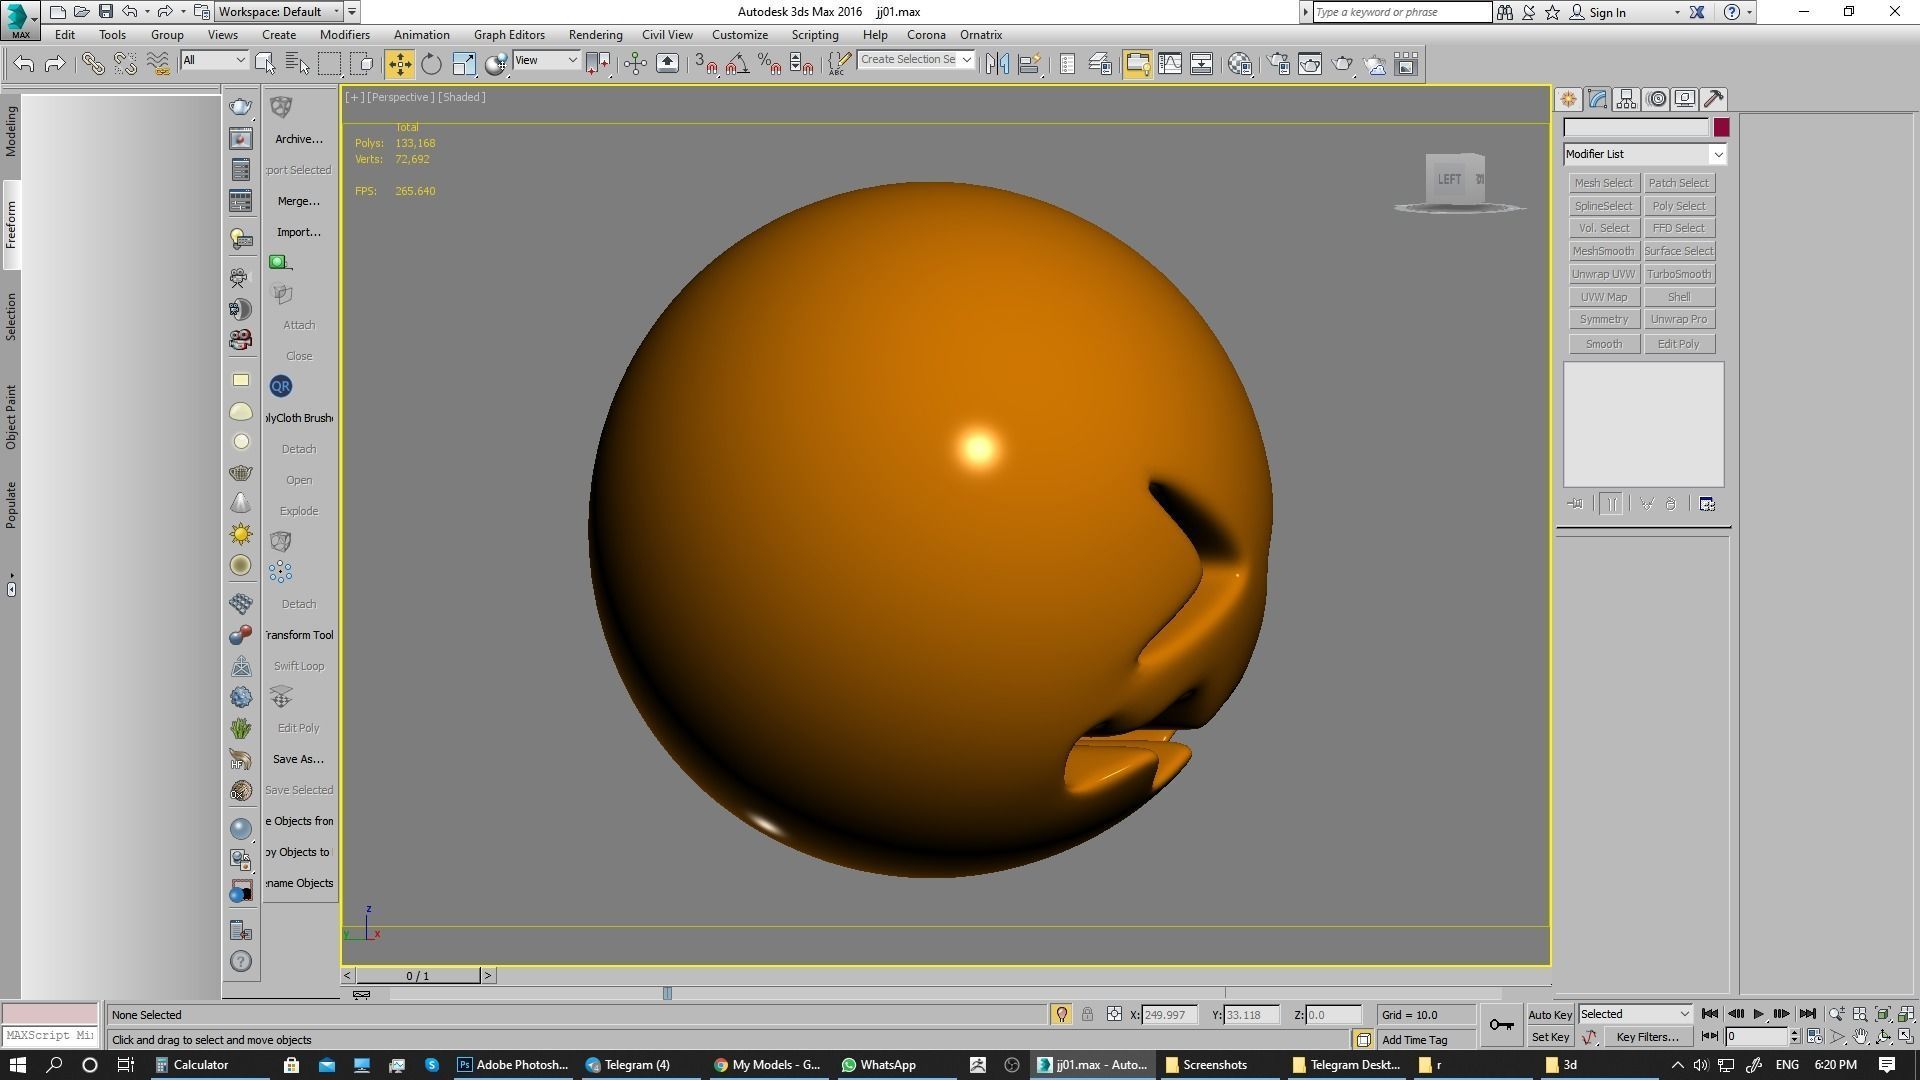1920x1080 pixels.
Task: Go to the start frame
Action: tap(1709, 1014)
